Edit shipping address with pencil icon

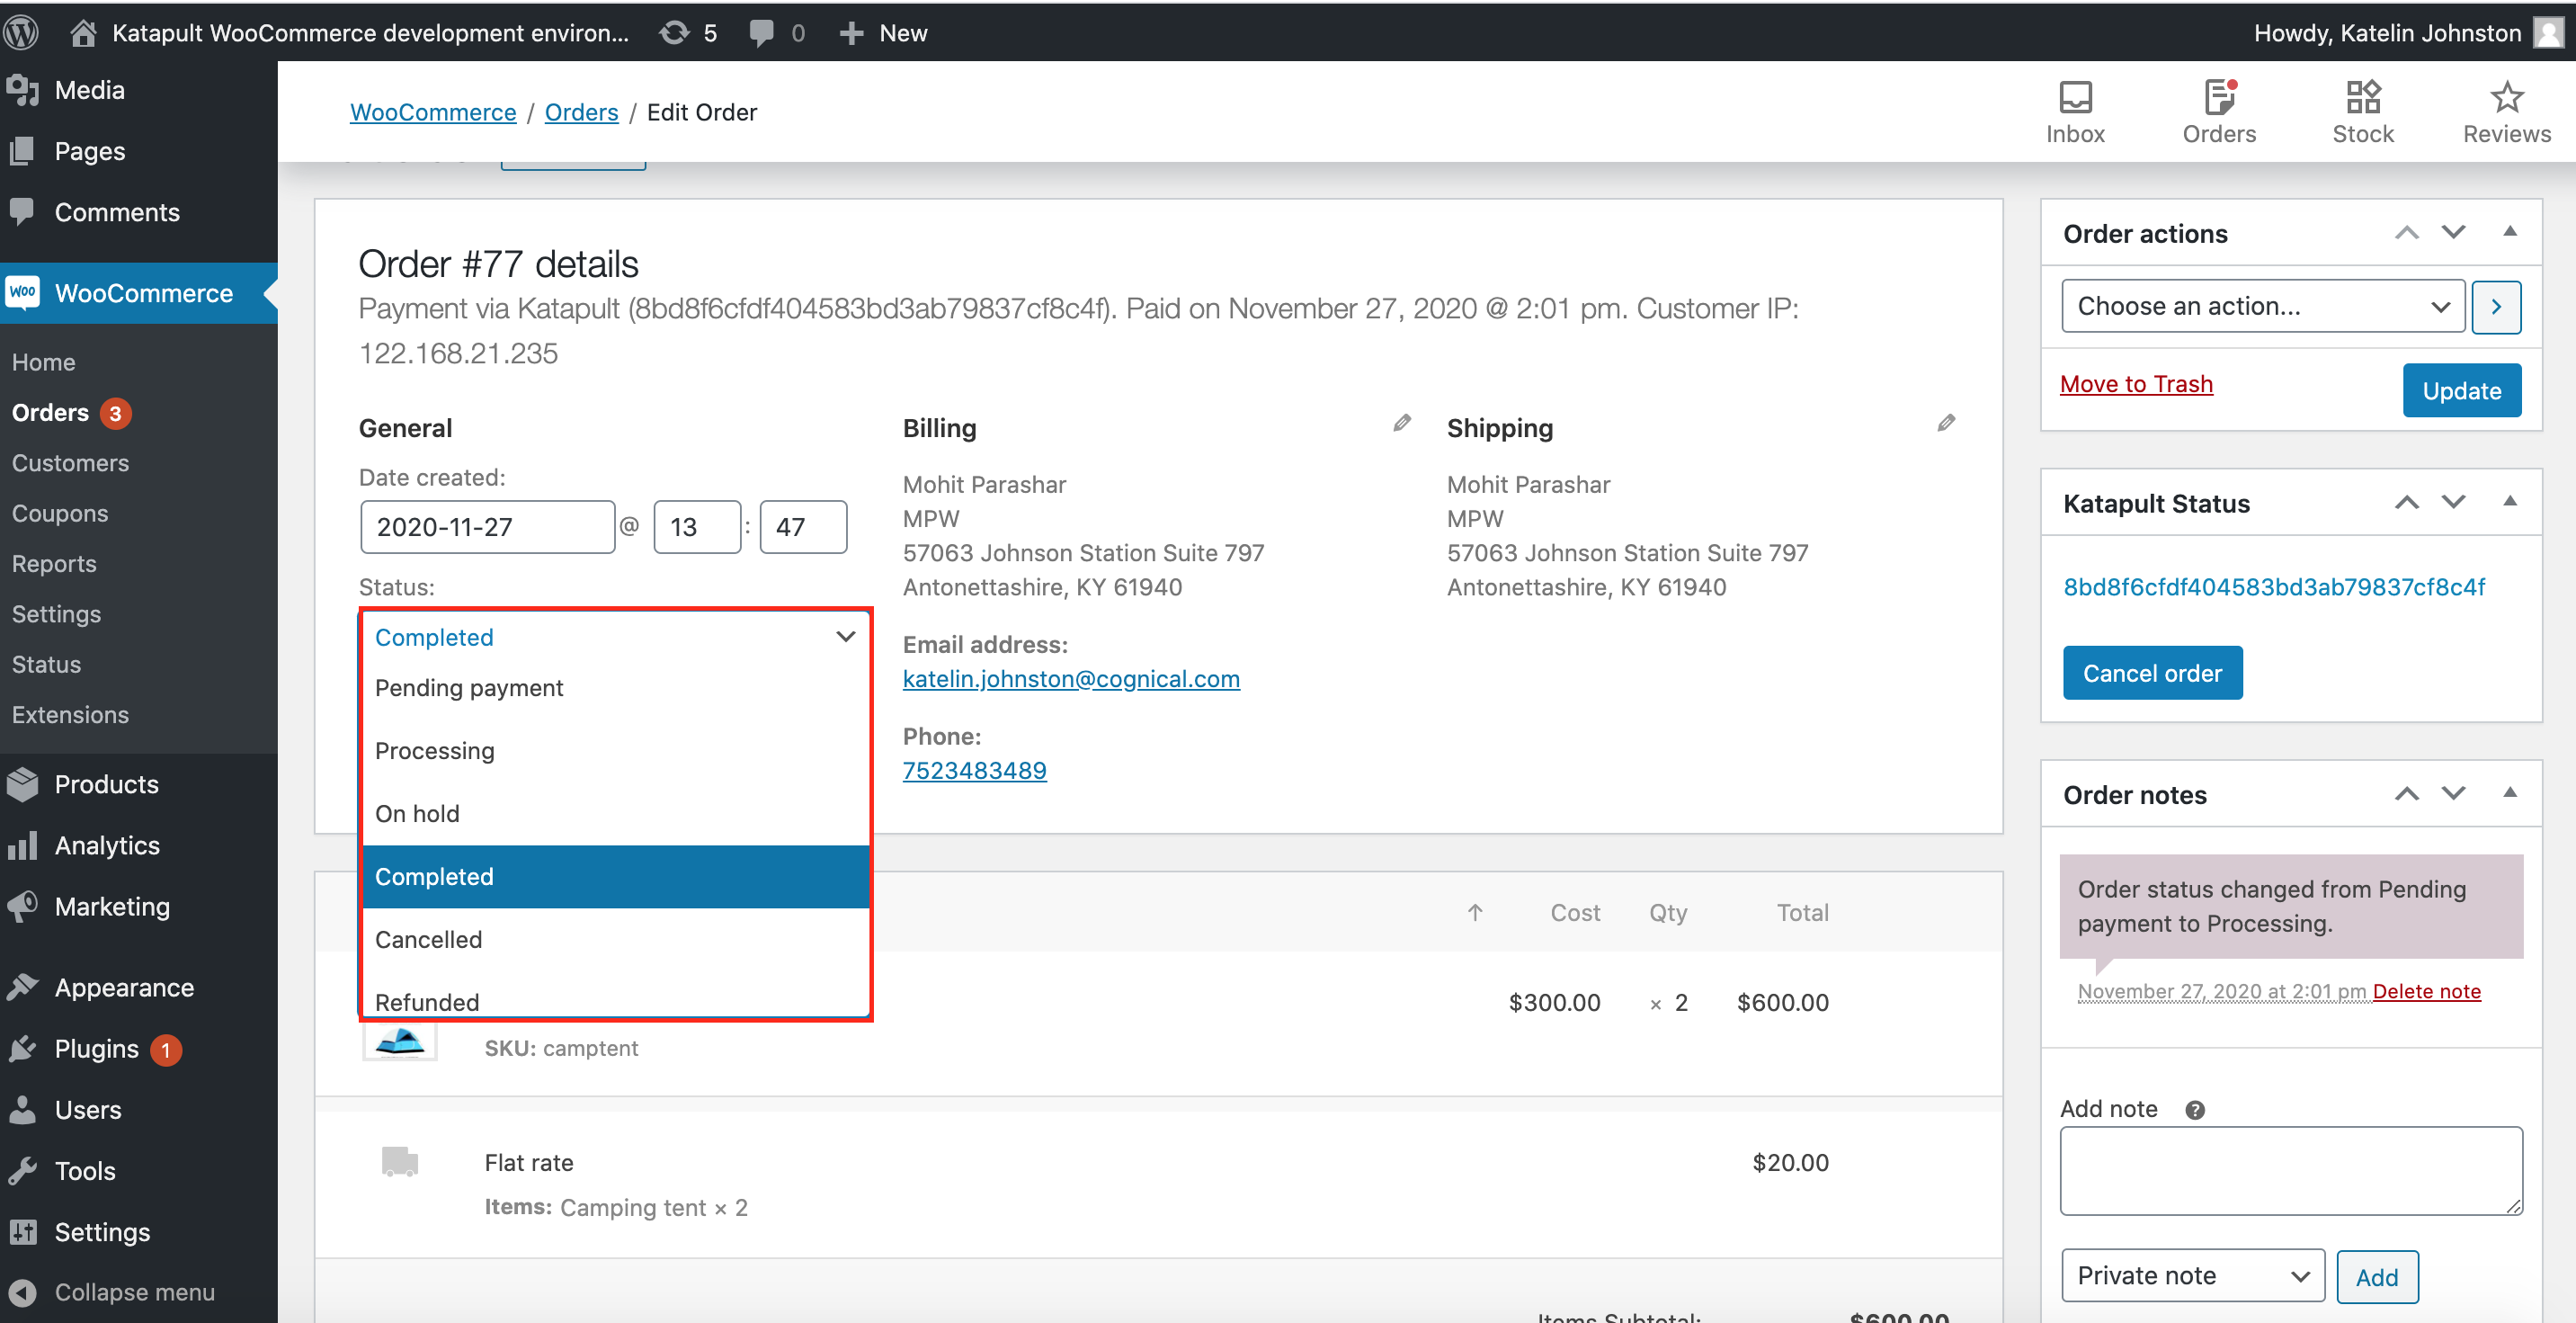pos(1945,424)
